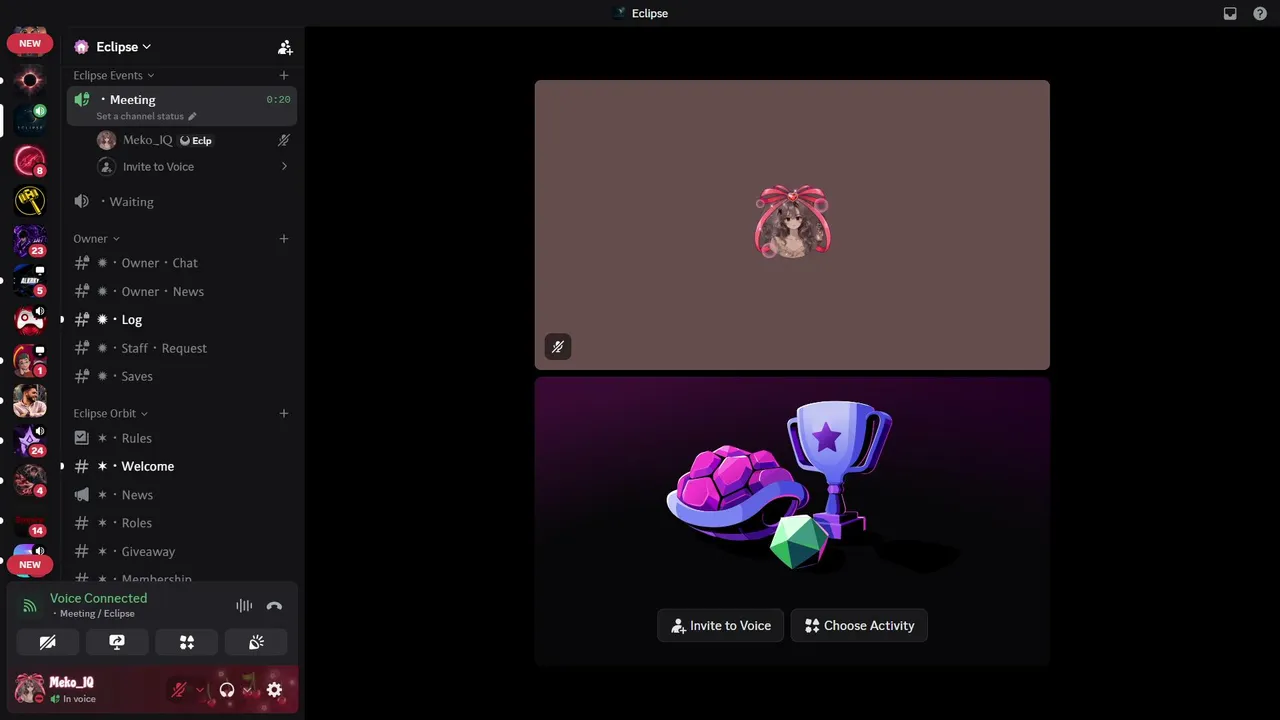Screen dimensions: 1280x720
Task: Open microphone input options arrow
Action: pos(200,690)
